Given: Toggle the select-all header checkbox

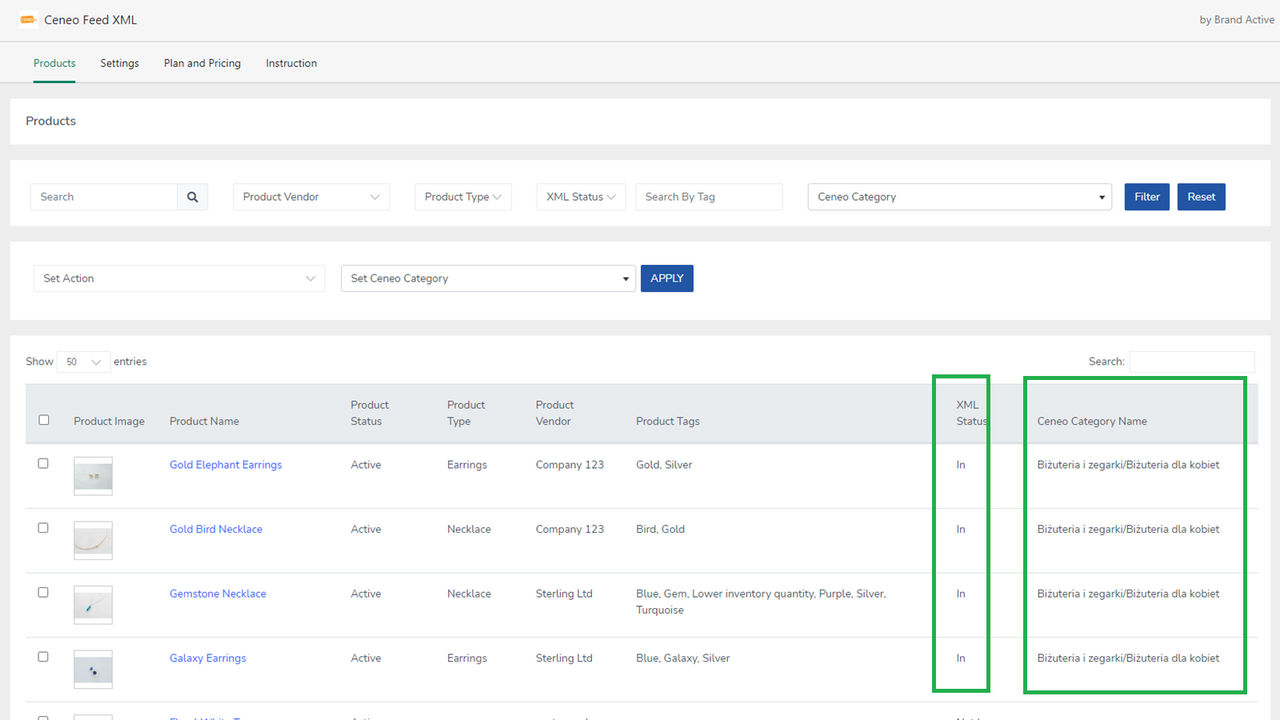Looking at the screenshot, I should pyautogui.click(x=43, y=420).
